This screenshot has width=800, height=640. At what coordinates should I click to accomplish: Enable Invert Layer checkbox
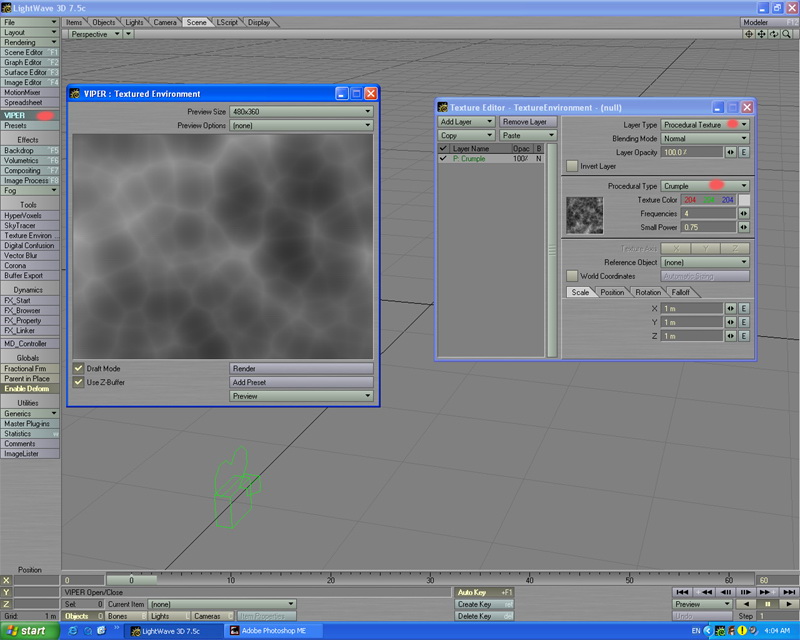point(572,166)
